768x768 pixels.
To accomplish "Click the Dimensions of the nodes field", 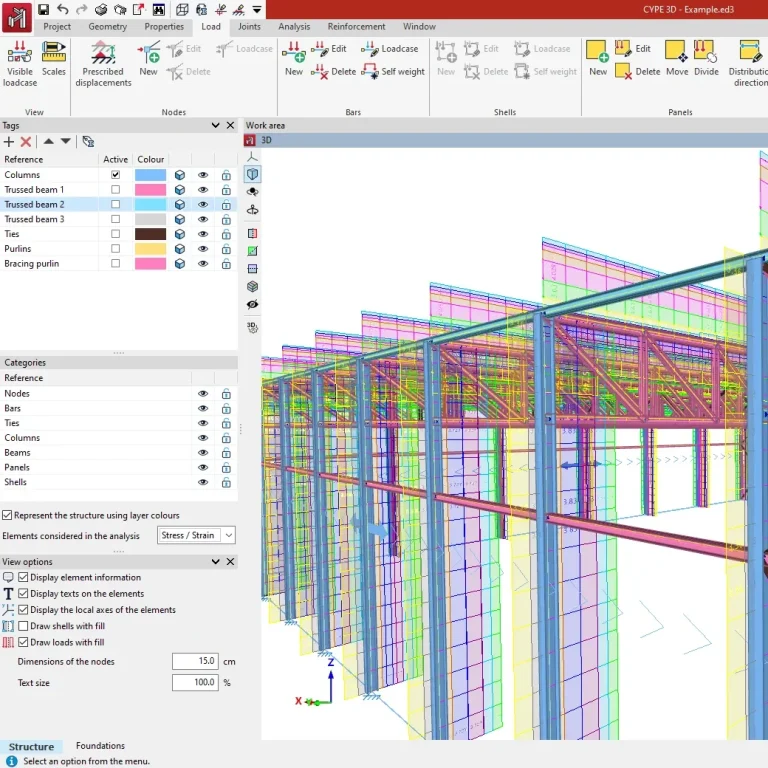I will [194, 661].
